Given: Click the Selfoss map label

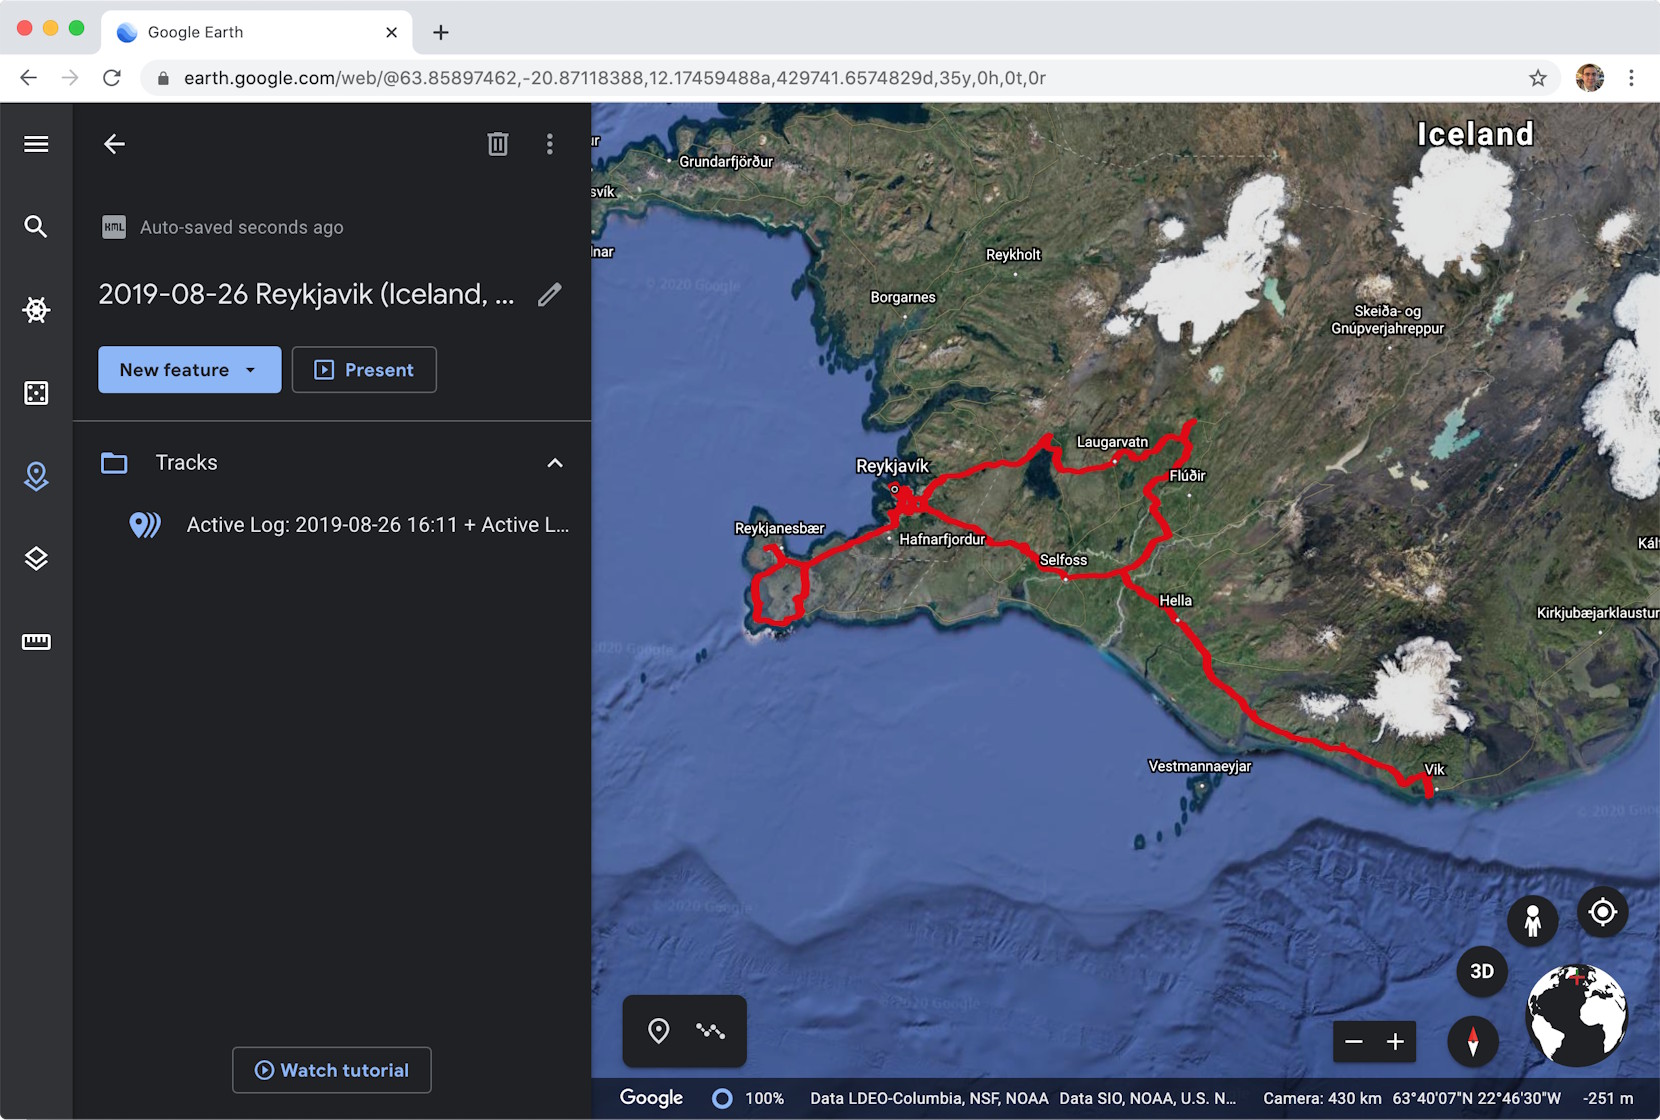Looking at the screenshot, I should coord(1063,560).
